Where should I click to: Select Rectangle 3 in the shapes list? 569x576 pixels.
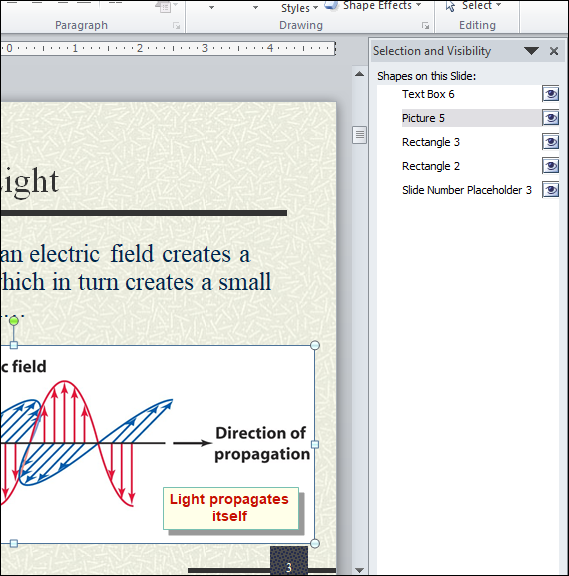[431, 142]
